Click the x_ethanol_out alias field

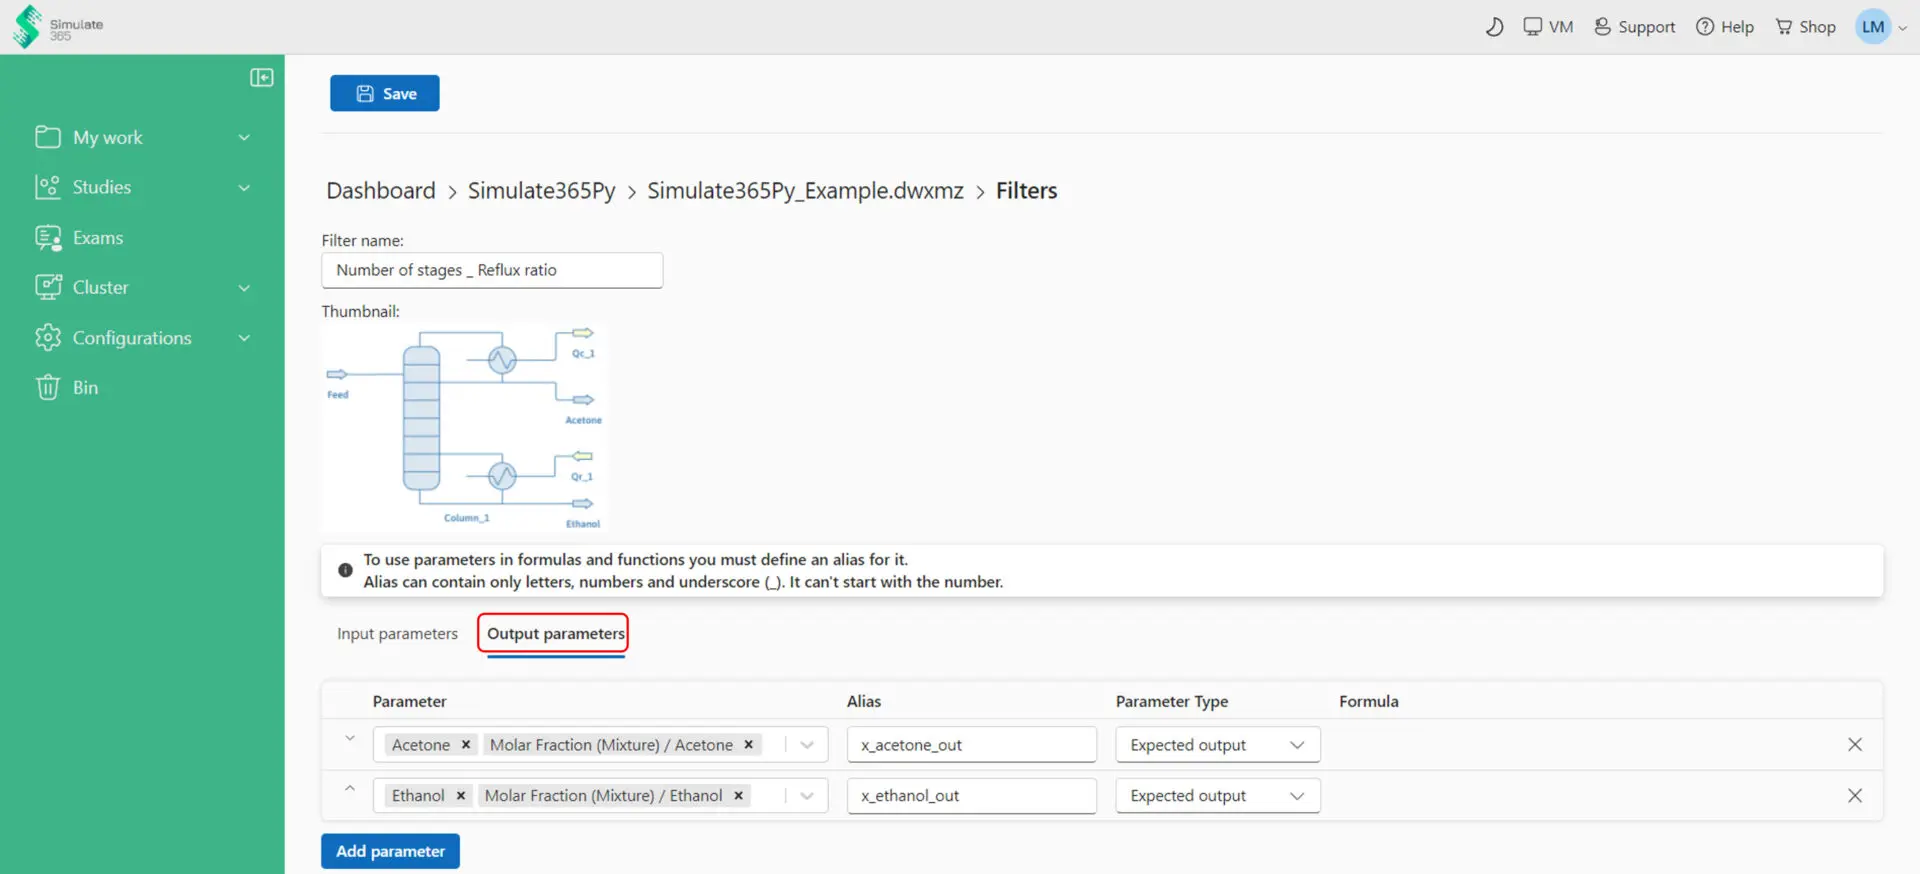tap(972, 796)
